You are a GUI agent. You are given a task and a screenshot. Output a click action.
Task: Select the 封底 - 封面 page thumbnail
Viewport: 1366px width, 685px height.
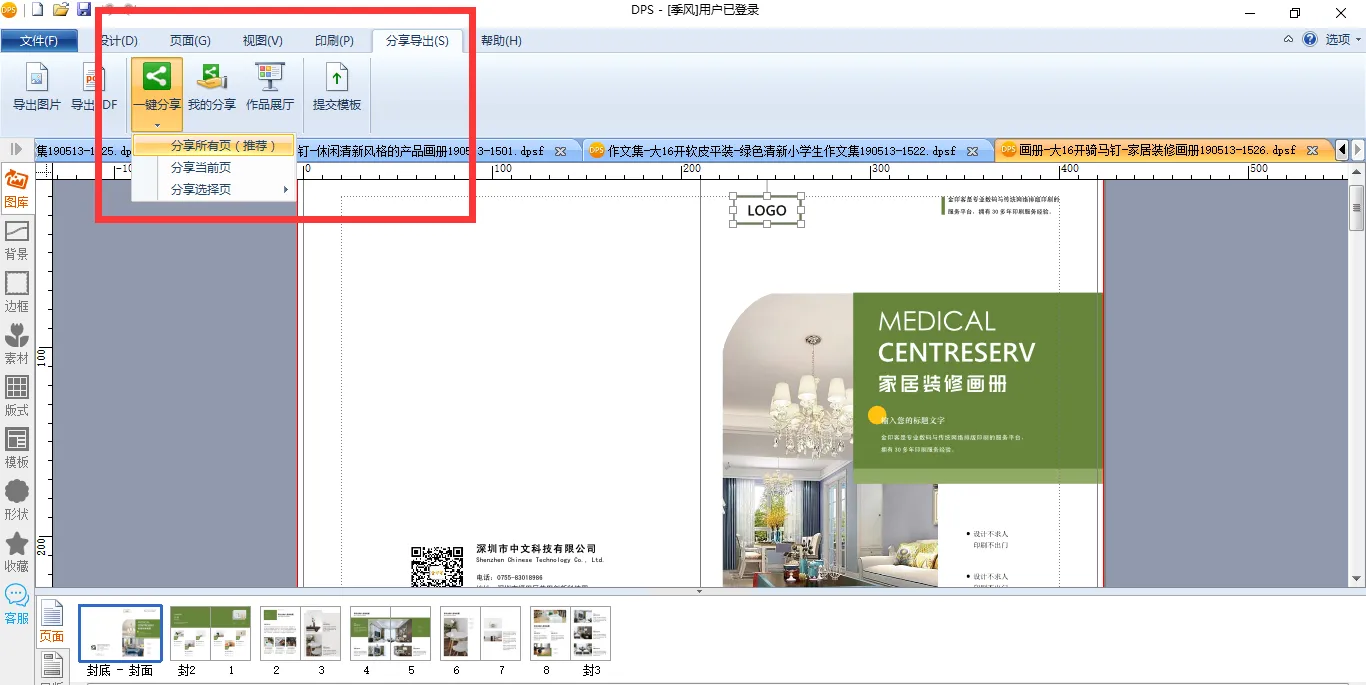click(x=120, y=633)
